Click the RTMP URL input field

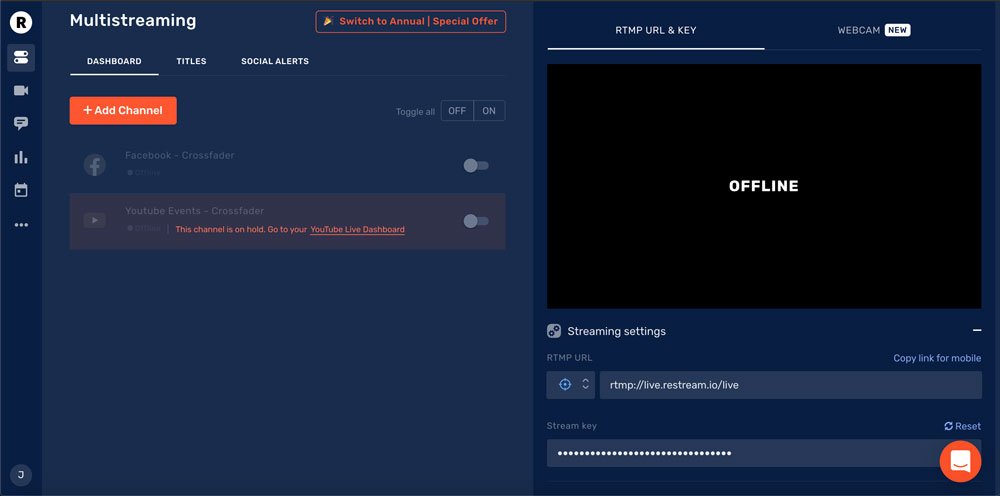790,385
